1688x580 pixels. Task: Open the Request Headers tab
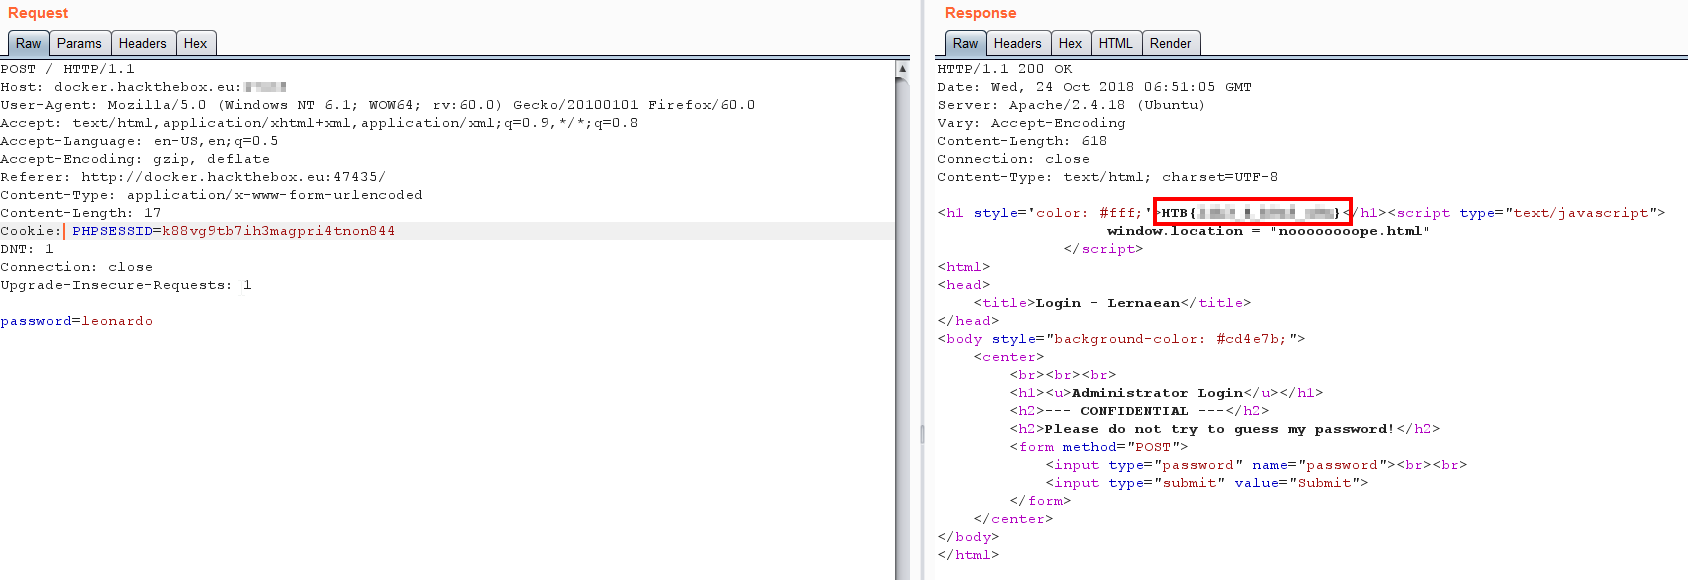pyautogui.click(x=143, y=43)
